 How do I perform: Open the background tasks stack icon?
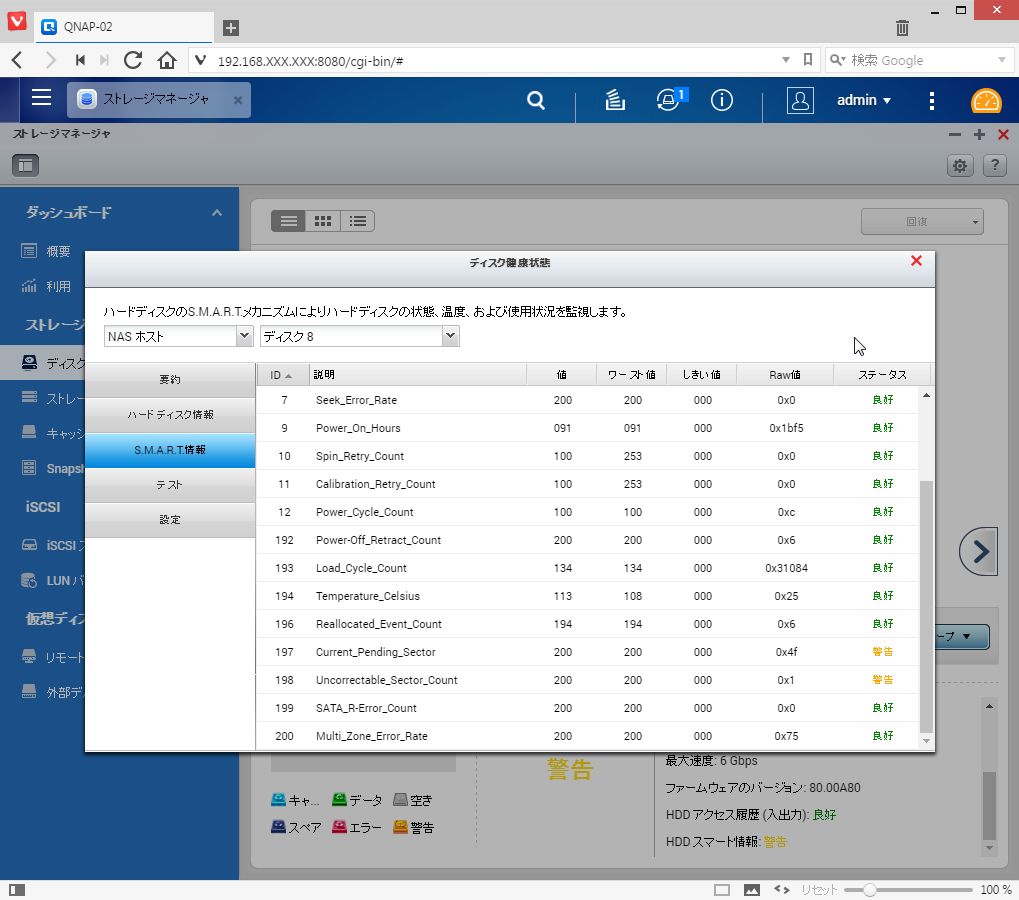click(x=615, y=100)
